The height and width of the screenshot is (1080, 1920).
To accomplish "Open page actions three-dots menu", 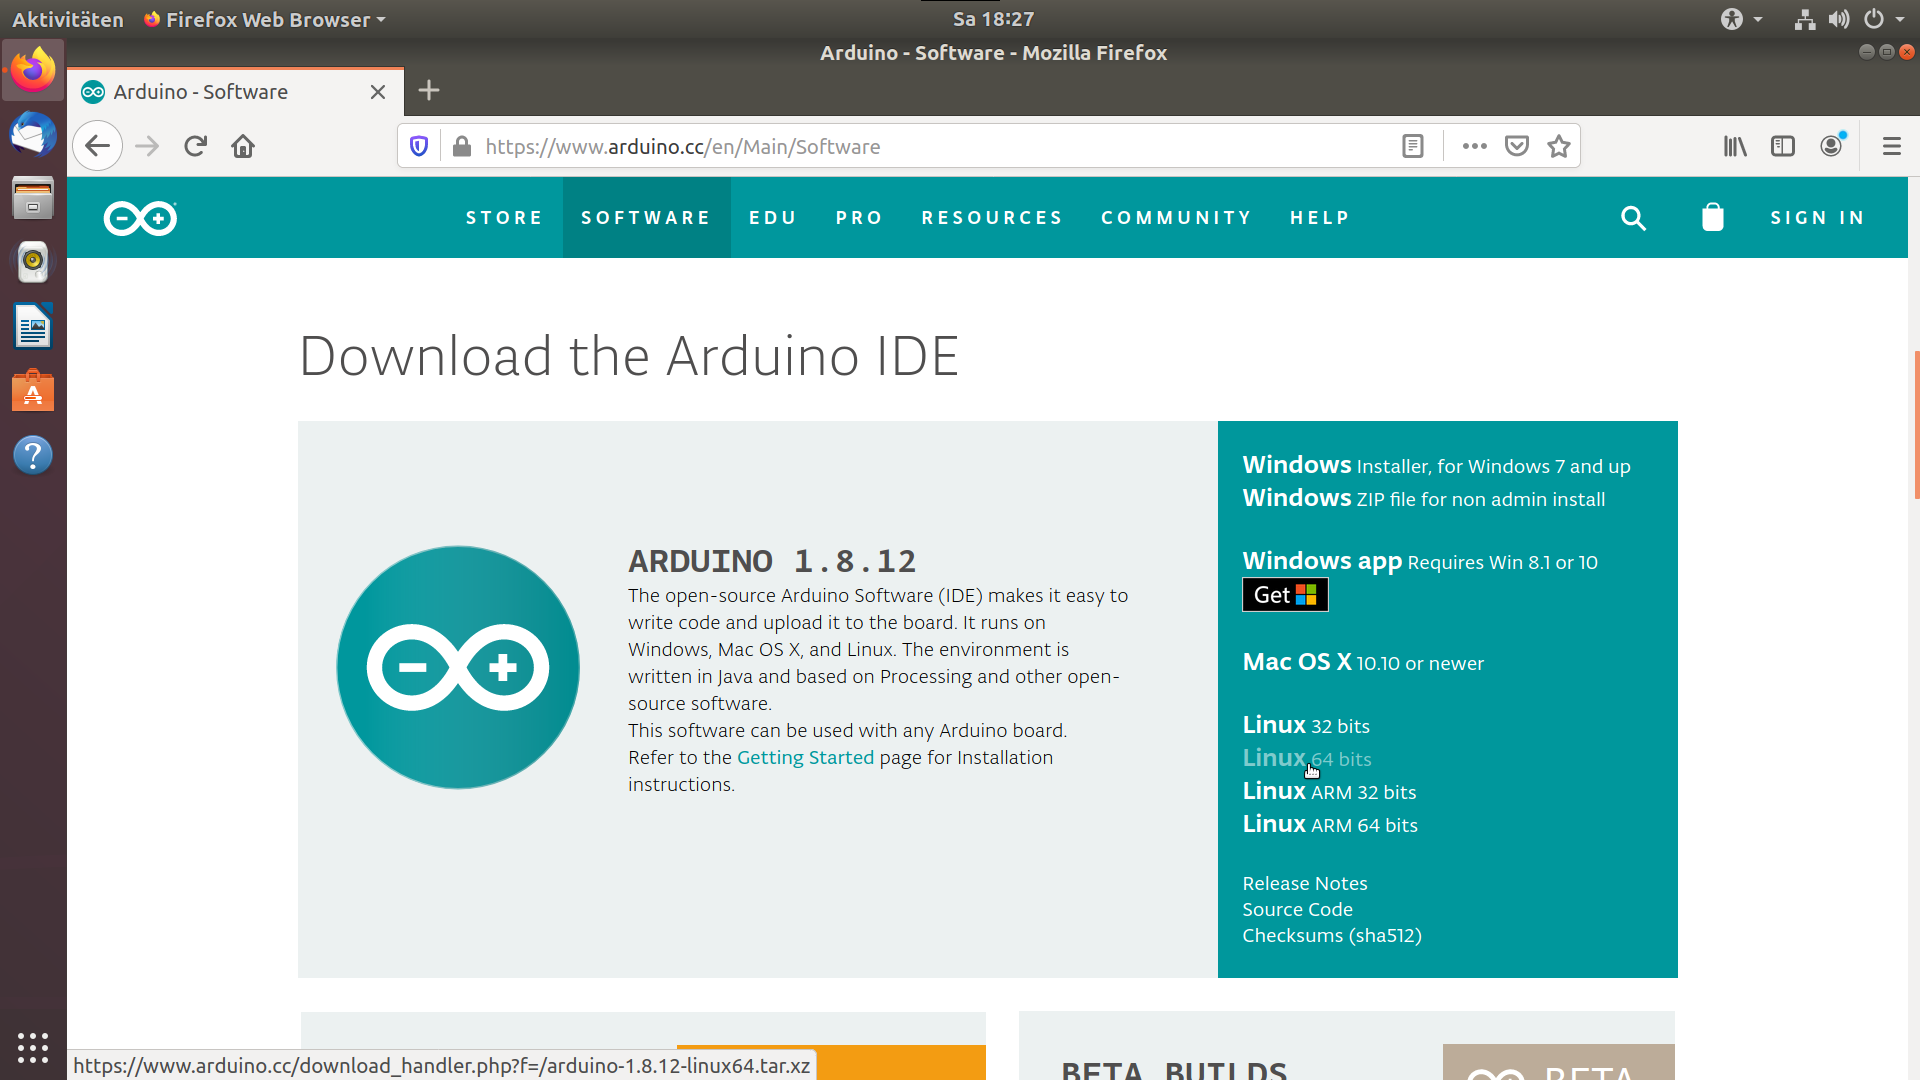I will pos(1474,146).
